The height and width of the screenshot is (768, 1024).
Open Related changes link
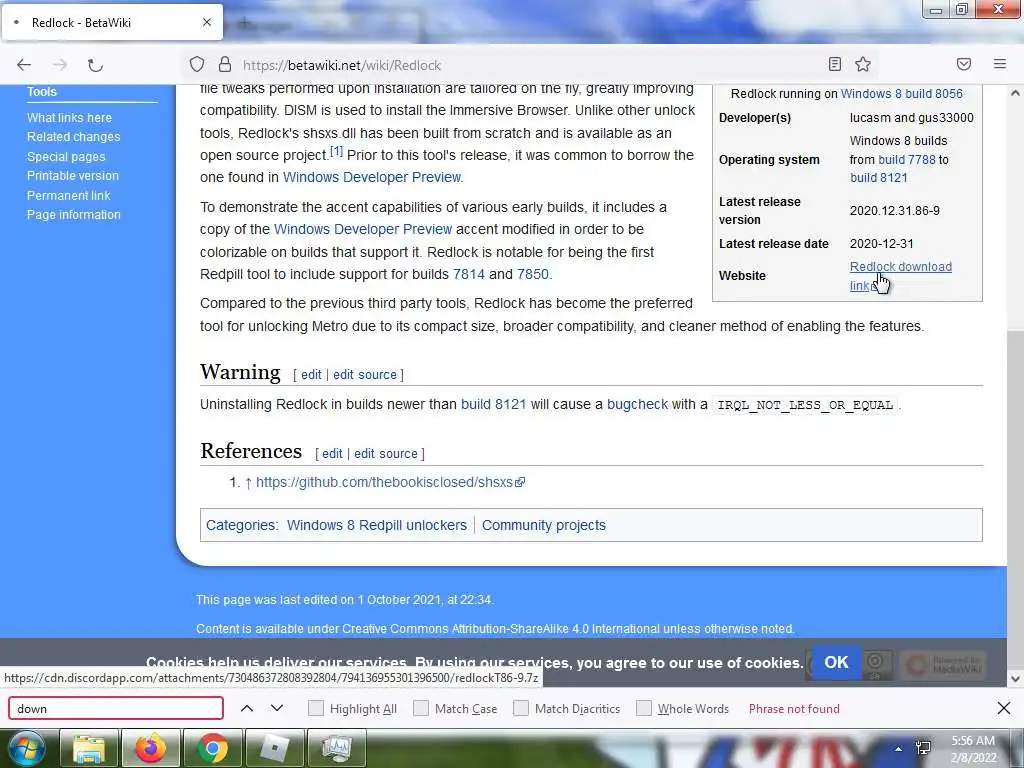[73, 136]
